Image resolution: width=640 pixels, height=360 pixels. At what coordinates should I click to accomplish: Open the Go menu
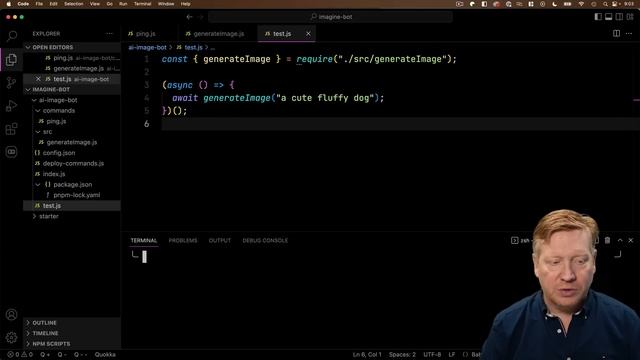(x=109, y=4)
